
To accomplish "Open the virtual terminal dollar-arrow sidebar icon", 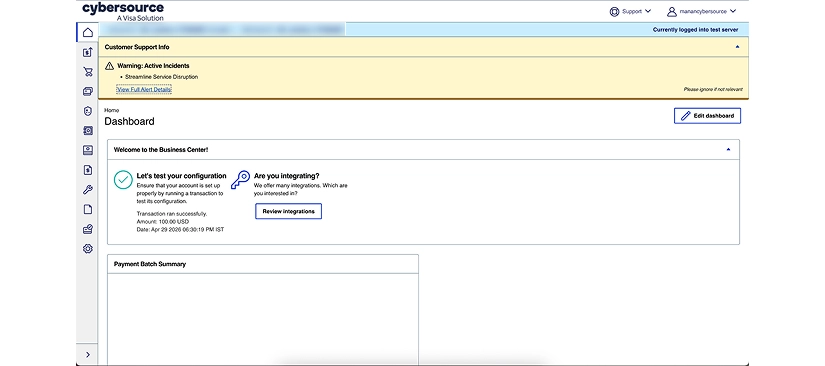I will (88, 52).
